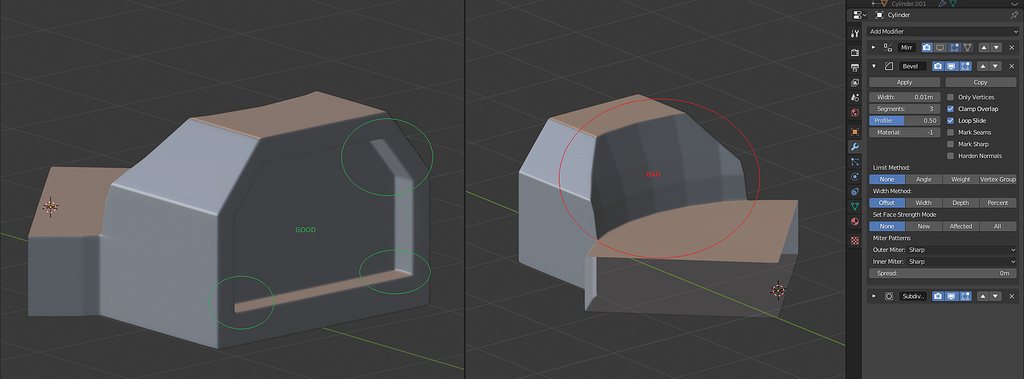
Task: Set Width Method to Depth
Action: [961, 203]
